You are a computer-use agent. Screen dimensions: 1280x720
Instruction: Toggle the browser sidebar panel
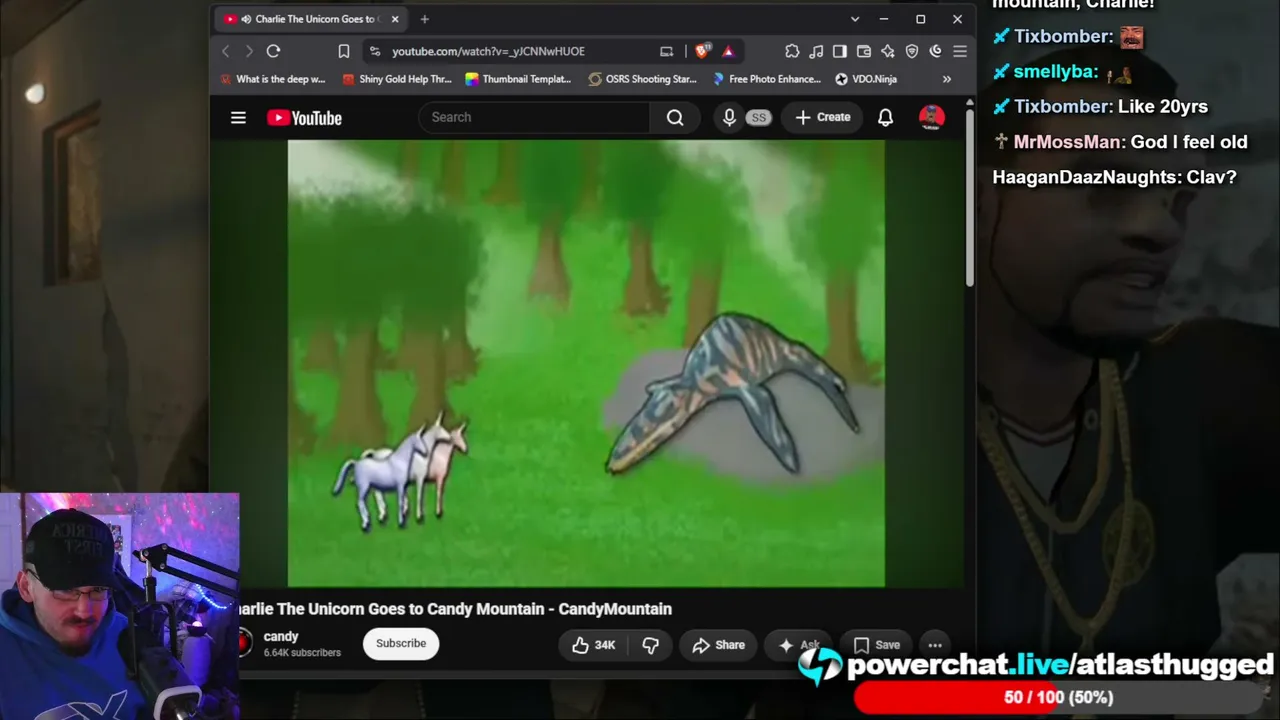pos(840,51)
